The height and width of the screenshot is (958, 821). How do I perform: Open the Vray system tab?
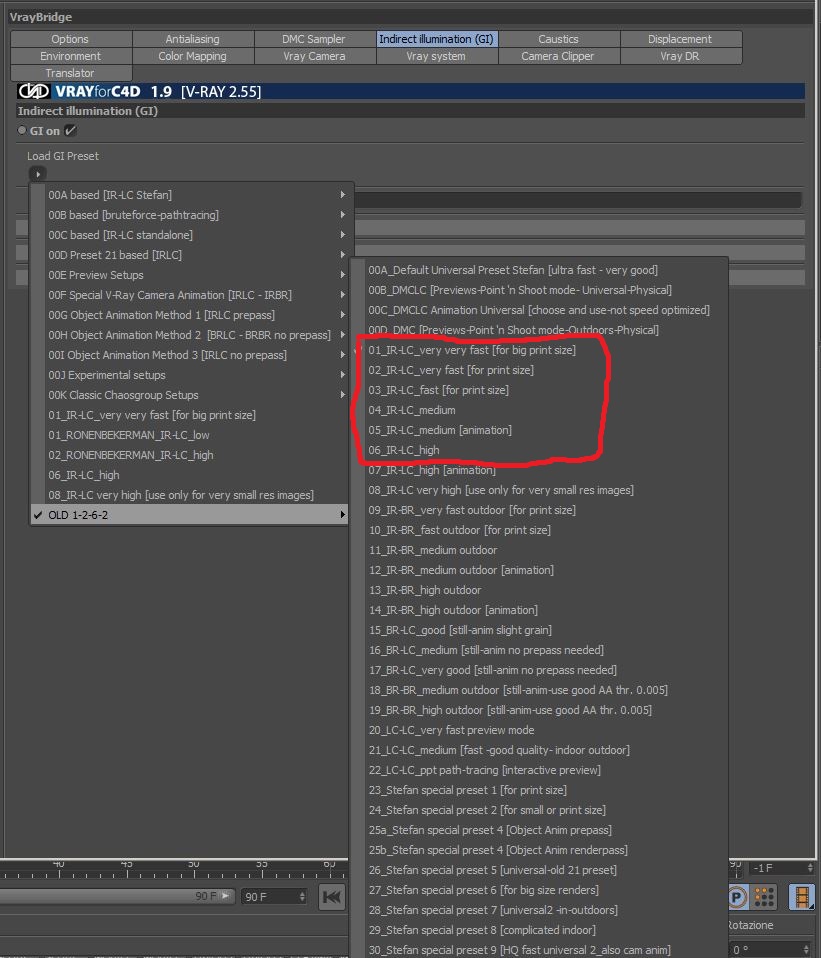(437, 56)
